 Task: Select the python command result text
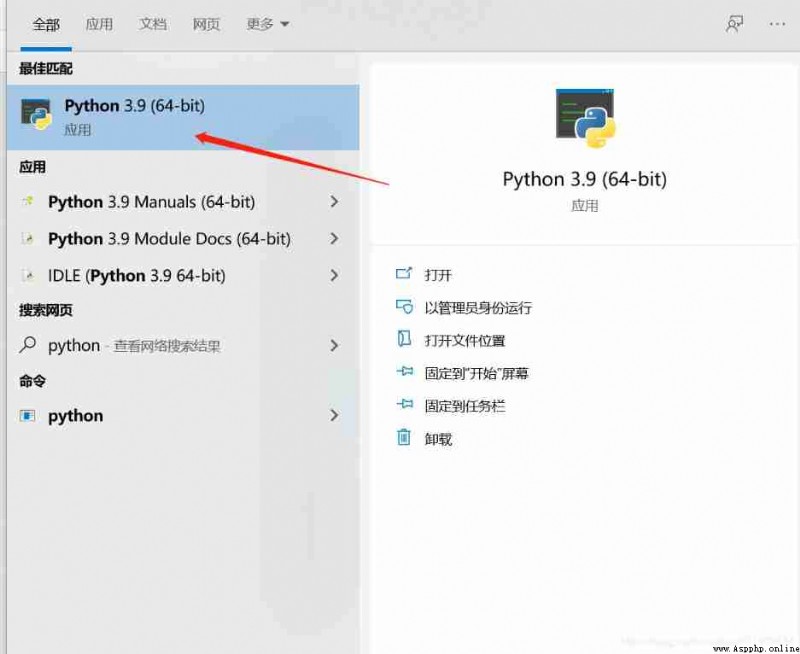(x=76, y=416)
